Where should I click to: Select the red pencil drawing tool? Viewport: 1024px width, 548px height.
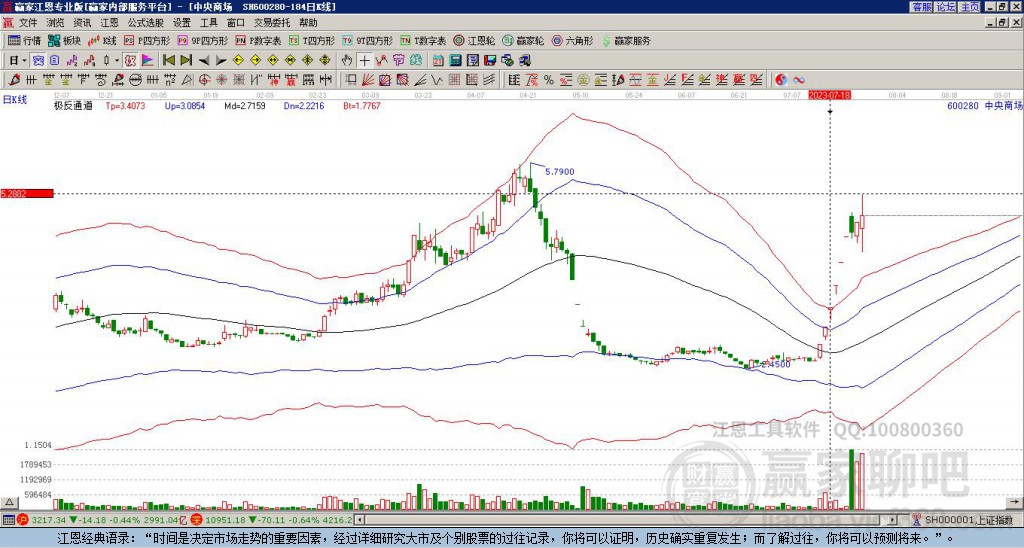coord(14,80)
